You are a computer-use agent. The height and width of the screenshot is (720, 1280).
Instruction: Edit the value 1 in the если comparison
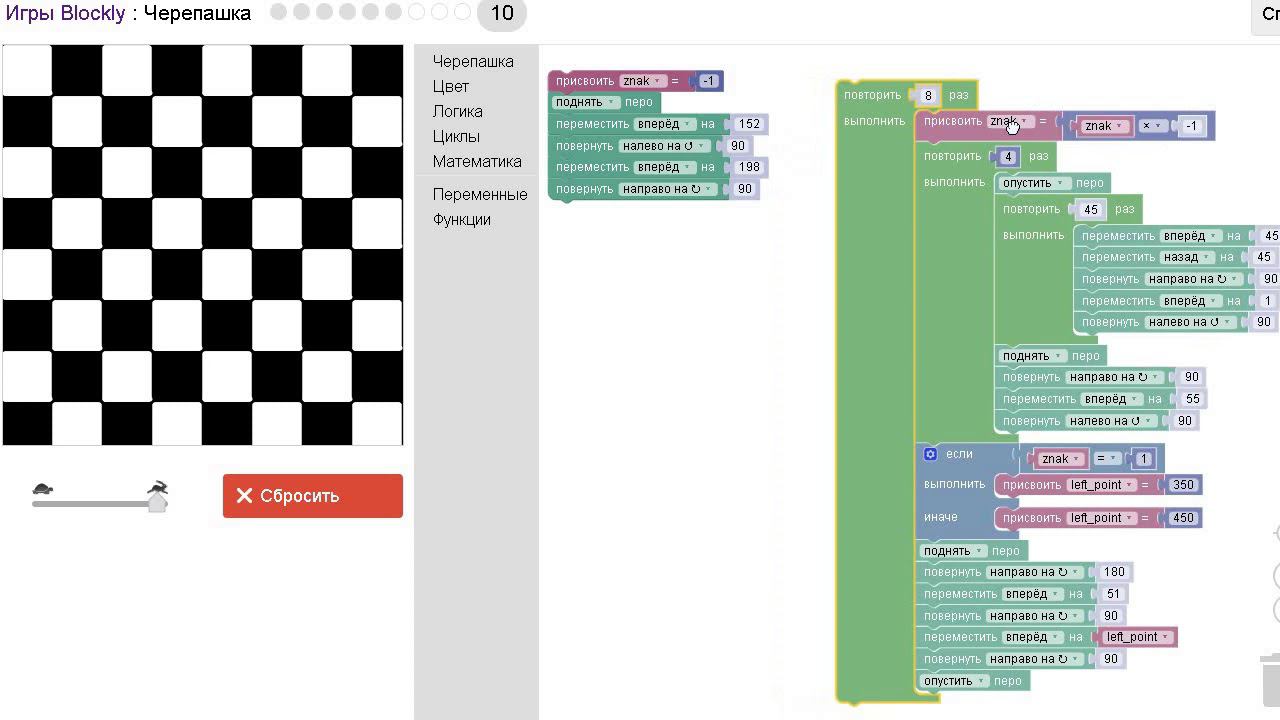click(x=1144, y=459)
